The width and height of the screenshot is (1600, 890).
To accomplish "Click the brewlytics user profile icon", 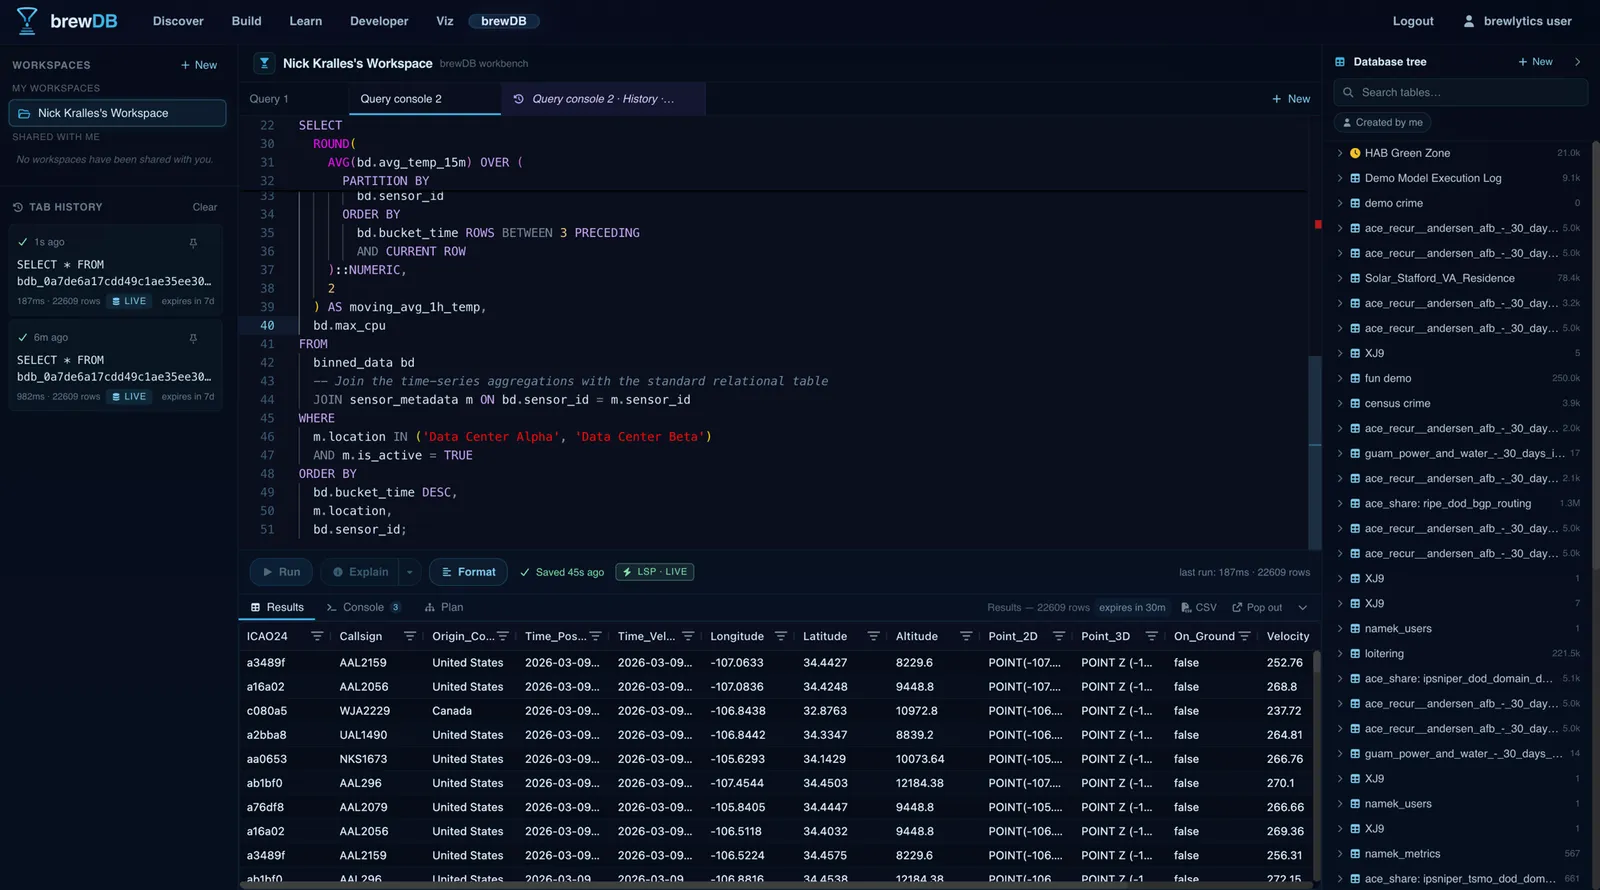I will coord(1469,21).
